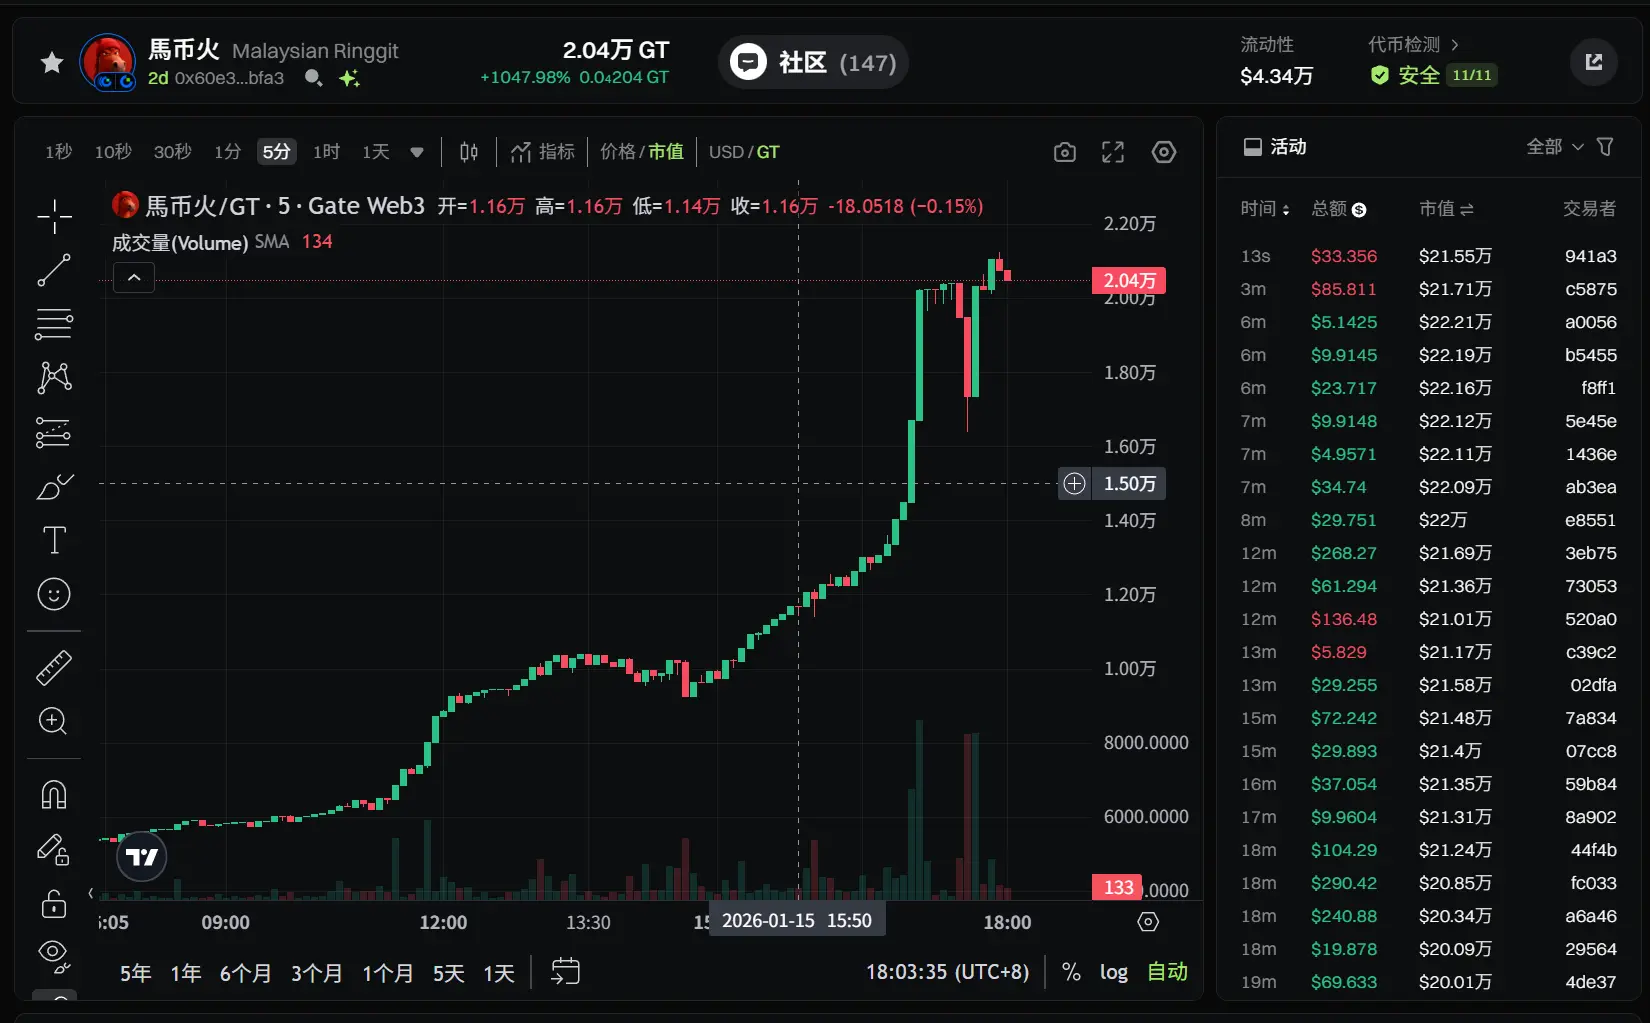Open the share/export icon

coord(1593,62)
